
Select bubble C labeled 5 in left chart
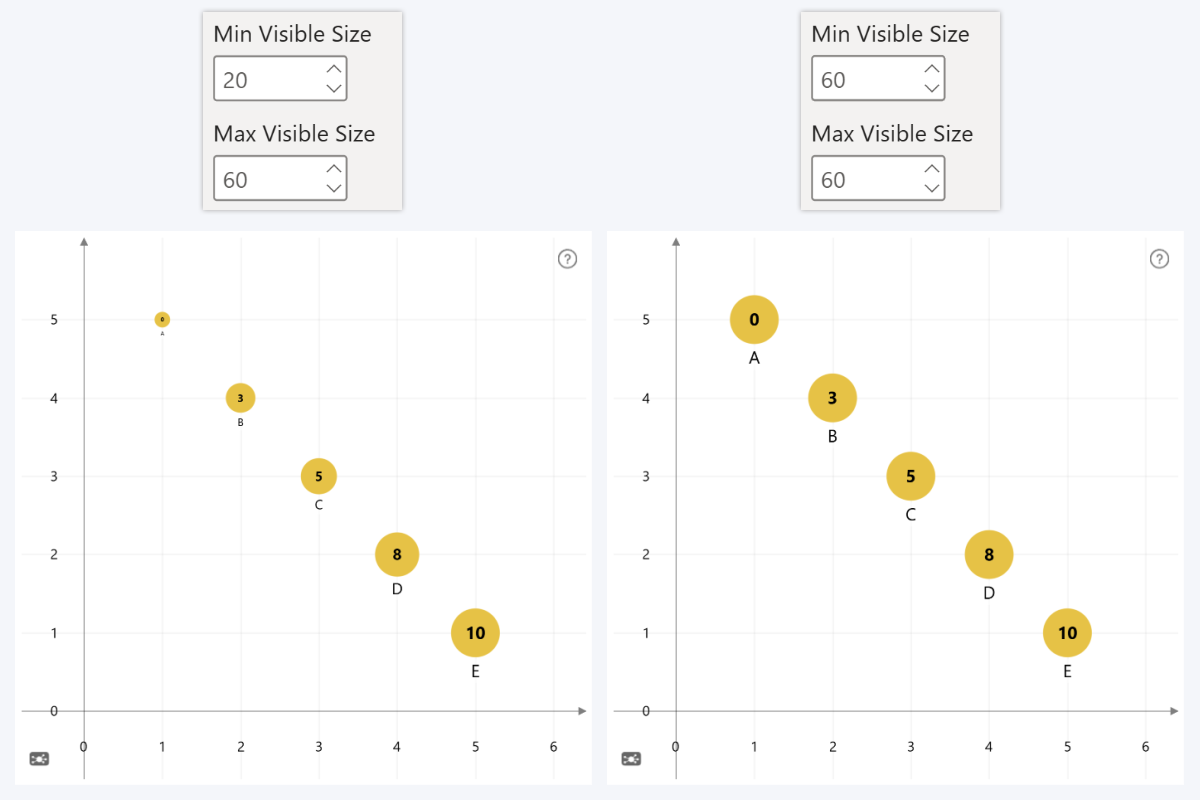(318, 476)
